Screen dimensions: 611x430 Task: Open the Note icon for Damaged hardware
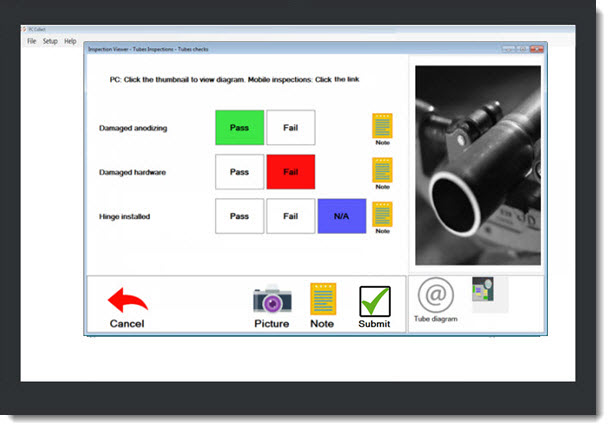pos(382,170)
